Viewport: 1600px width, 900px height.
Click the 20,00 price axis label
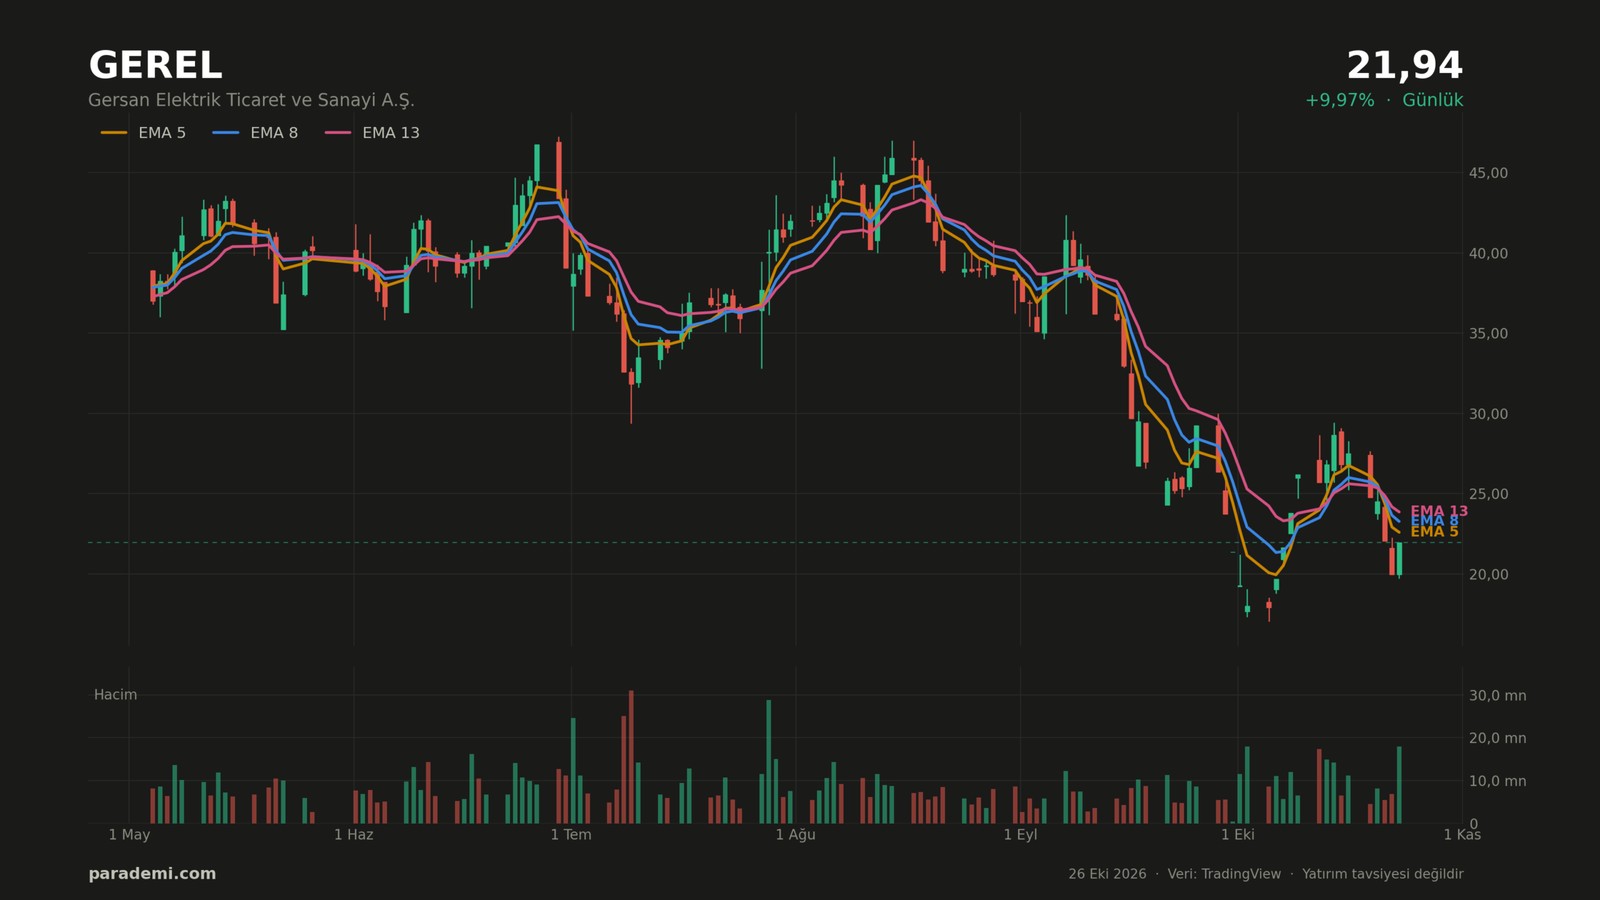coord(1488,574)
